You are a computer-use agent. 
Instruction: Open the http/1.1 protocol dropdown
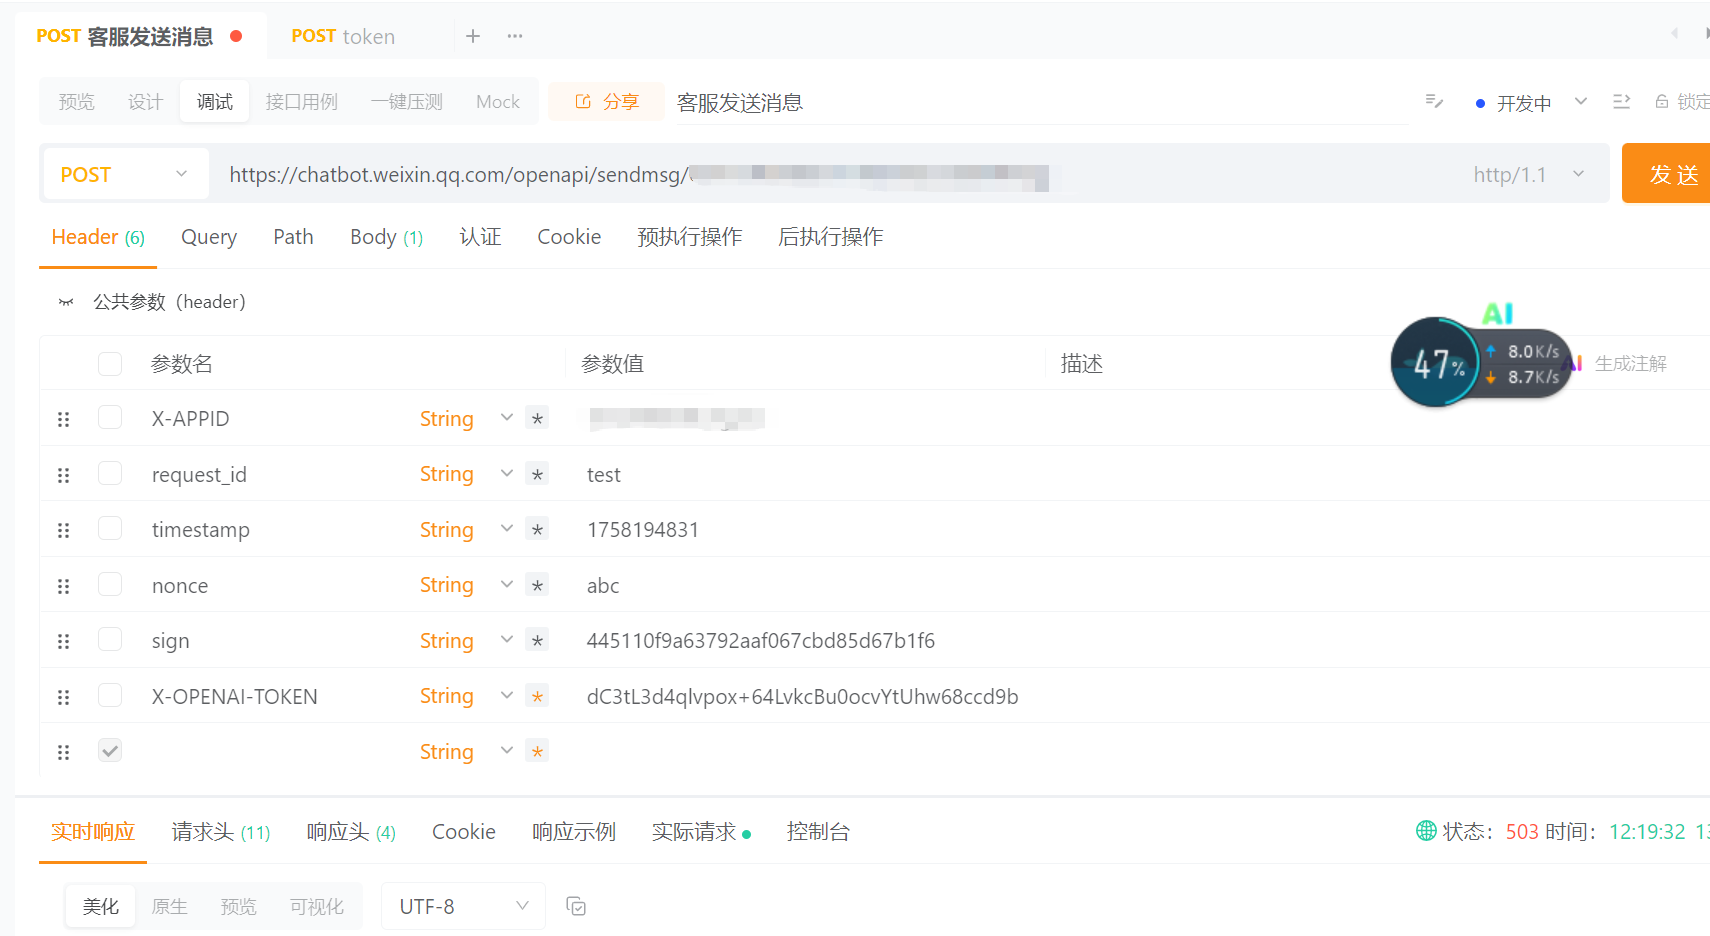(1529, 175)
